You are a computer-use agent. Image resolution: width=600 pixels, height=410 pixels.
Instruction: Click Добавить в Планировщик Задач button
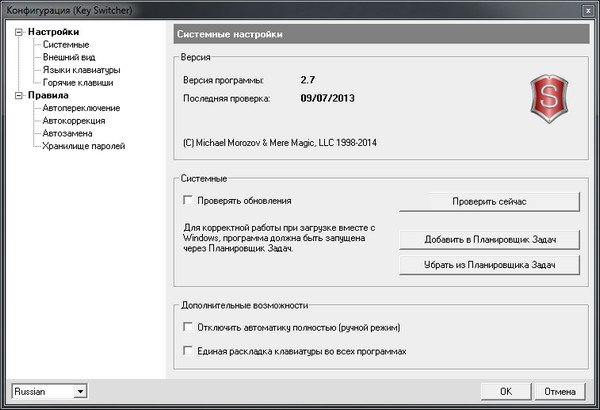click(x=489, y=240)
